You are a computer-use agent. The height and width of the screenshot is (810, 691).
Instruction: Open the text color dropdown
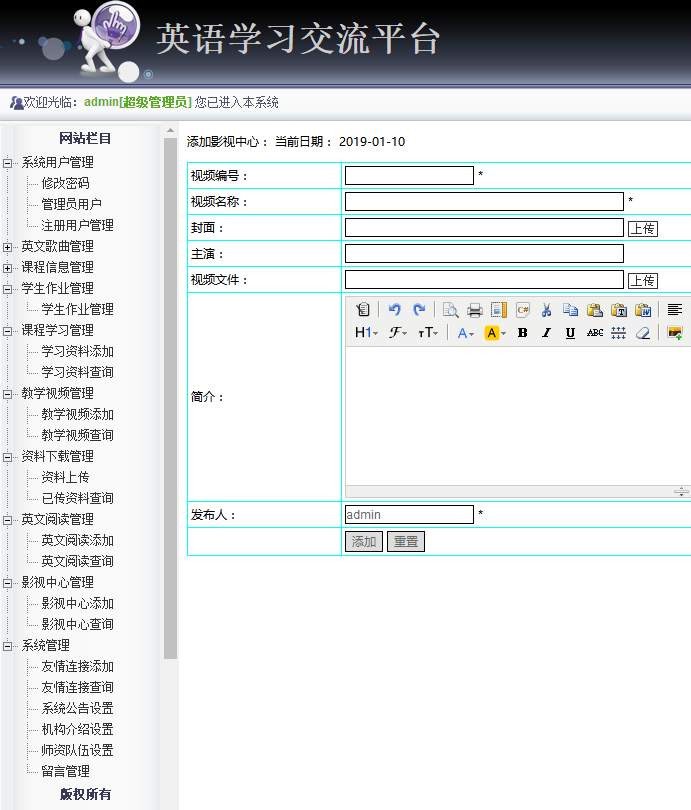[x=466, y=333]
